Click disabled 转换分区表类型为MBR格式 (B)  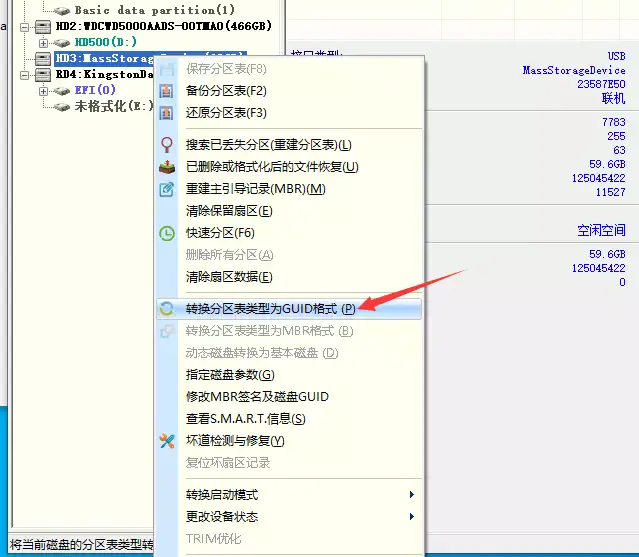(x=289, y=331)
